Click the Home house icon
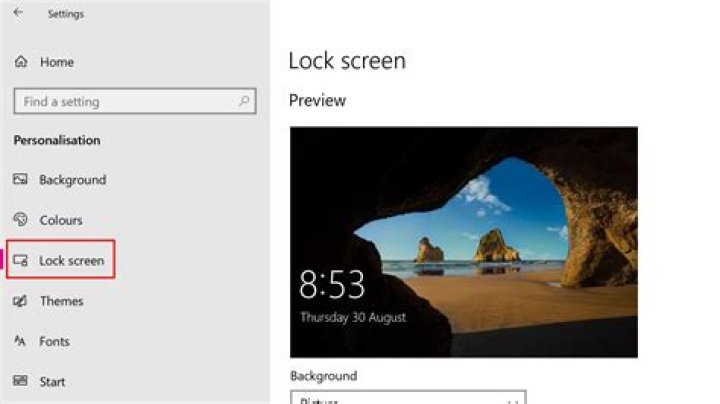The height and width of the screenshot is (404, 720). point(21,62)
